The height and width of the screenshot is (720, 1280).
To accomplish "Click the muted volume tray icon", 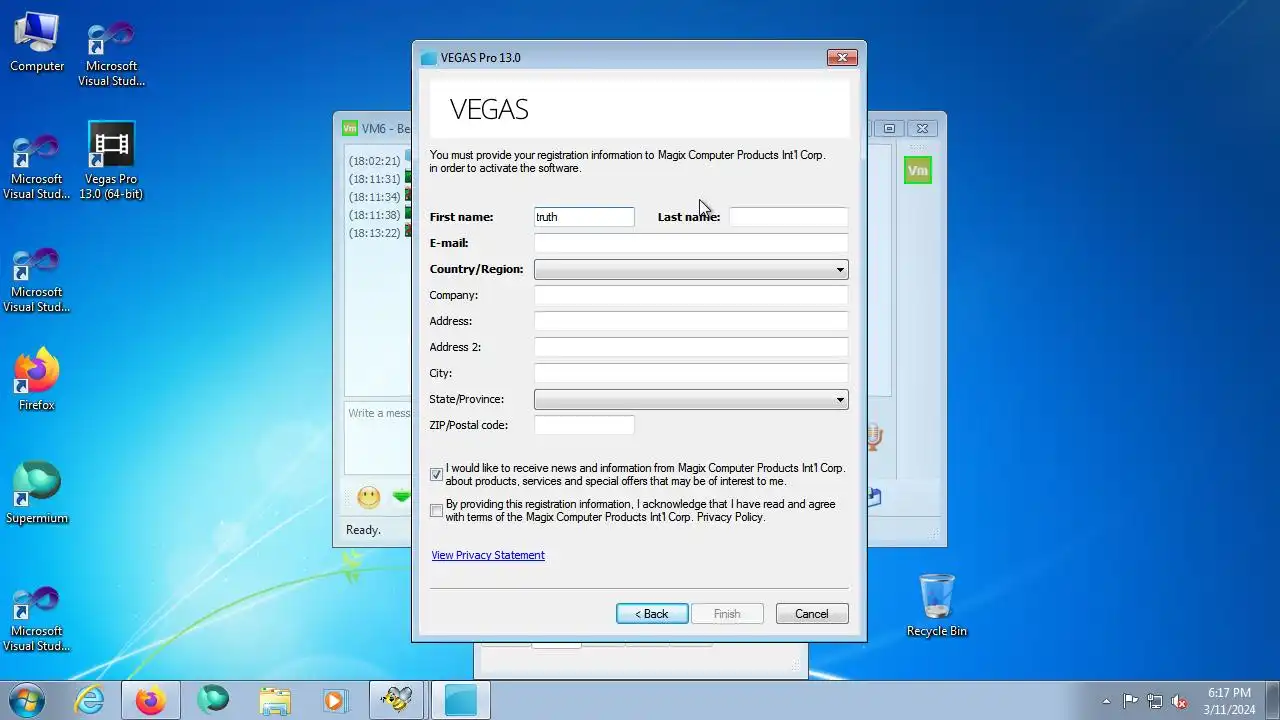I will pos(1180,701).
